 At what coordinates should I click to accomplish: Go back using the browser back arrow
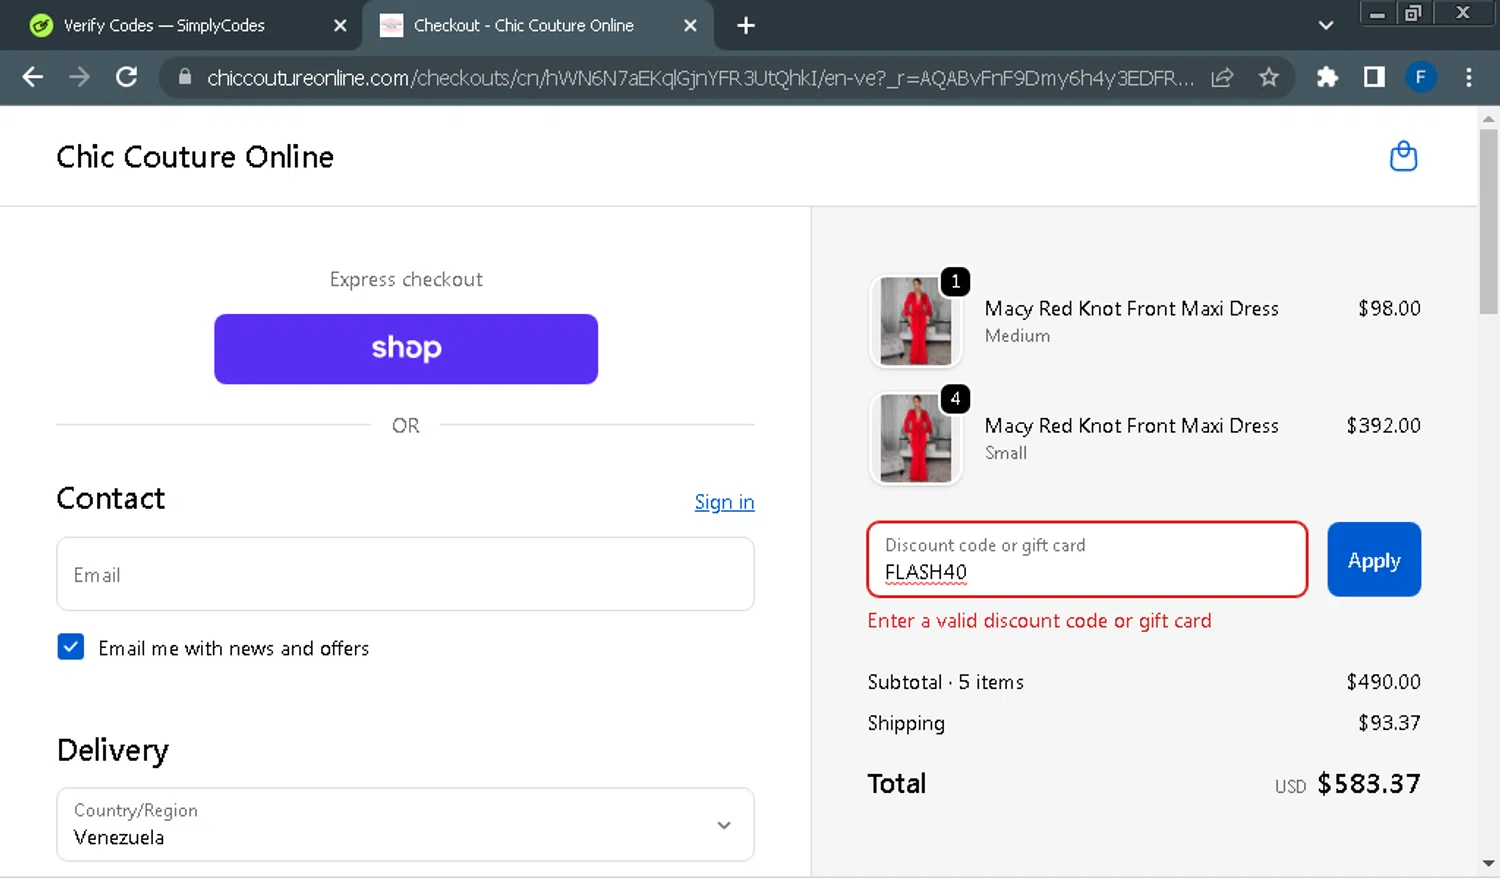click(x=32, y=77)
